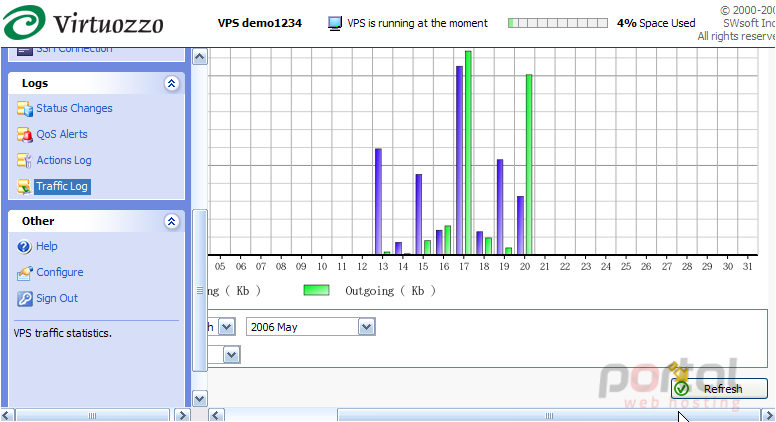Click main pane horizontal scroll left arrow
The image size is (776, 422).
tap(216, 415)
